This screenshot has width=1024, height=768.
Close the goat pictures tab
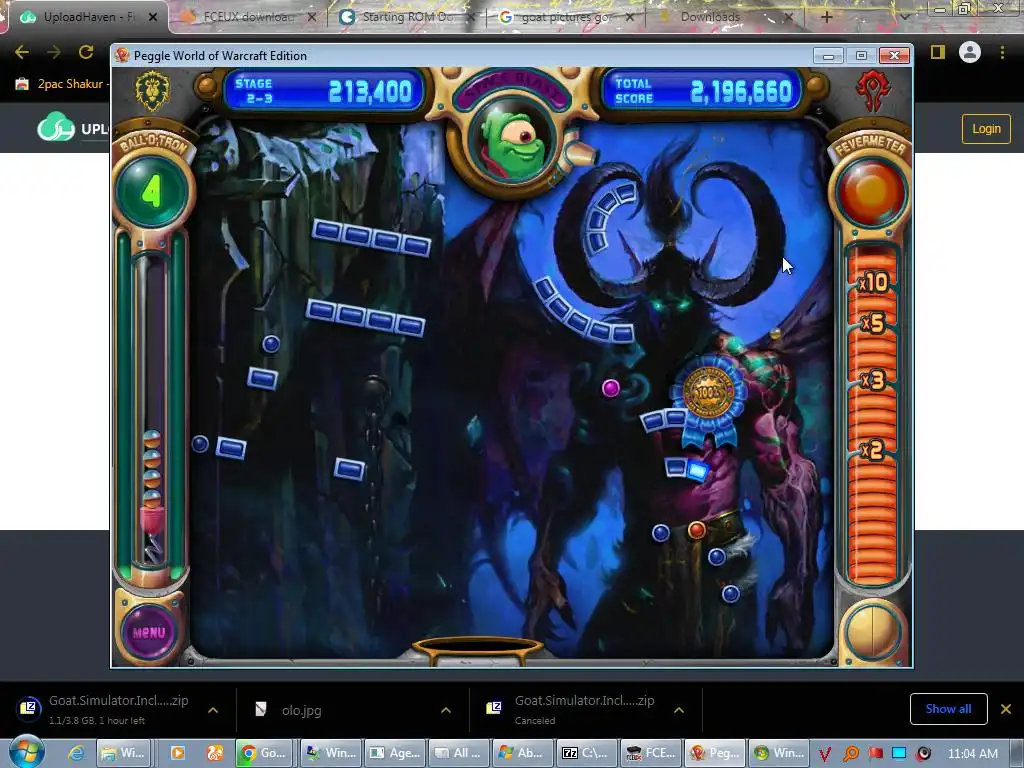[x=630, y=17]
